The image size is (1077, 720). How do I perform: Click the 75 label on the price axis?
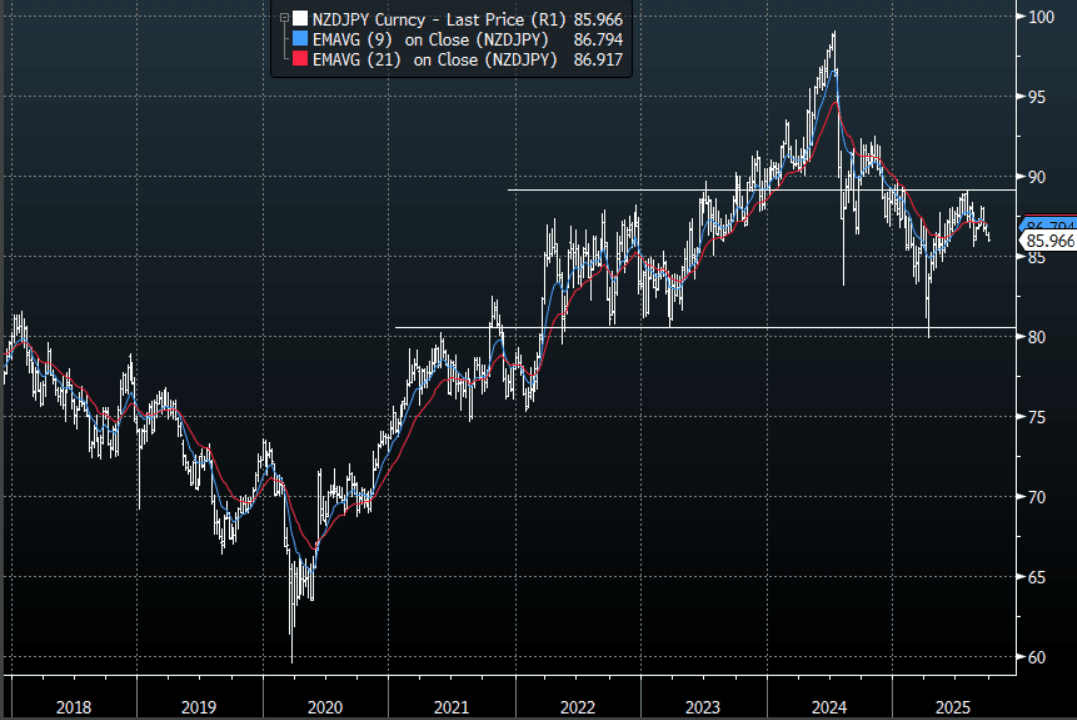(x=1036, y=417)
